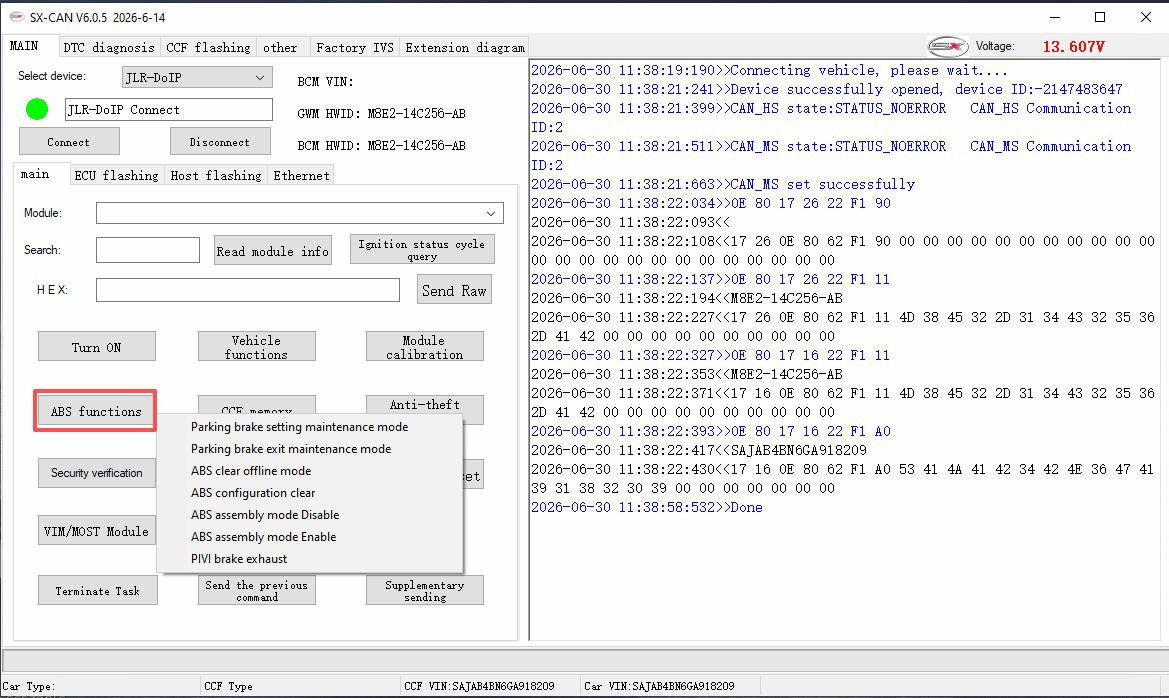The width and height of the screenshot is (1169, 698).
Task: Open the Host flashing sub-tab
Action: point(215,175)
